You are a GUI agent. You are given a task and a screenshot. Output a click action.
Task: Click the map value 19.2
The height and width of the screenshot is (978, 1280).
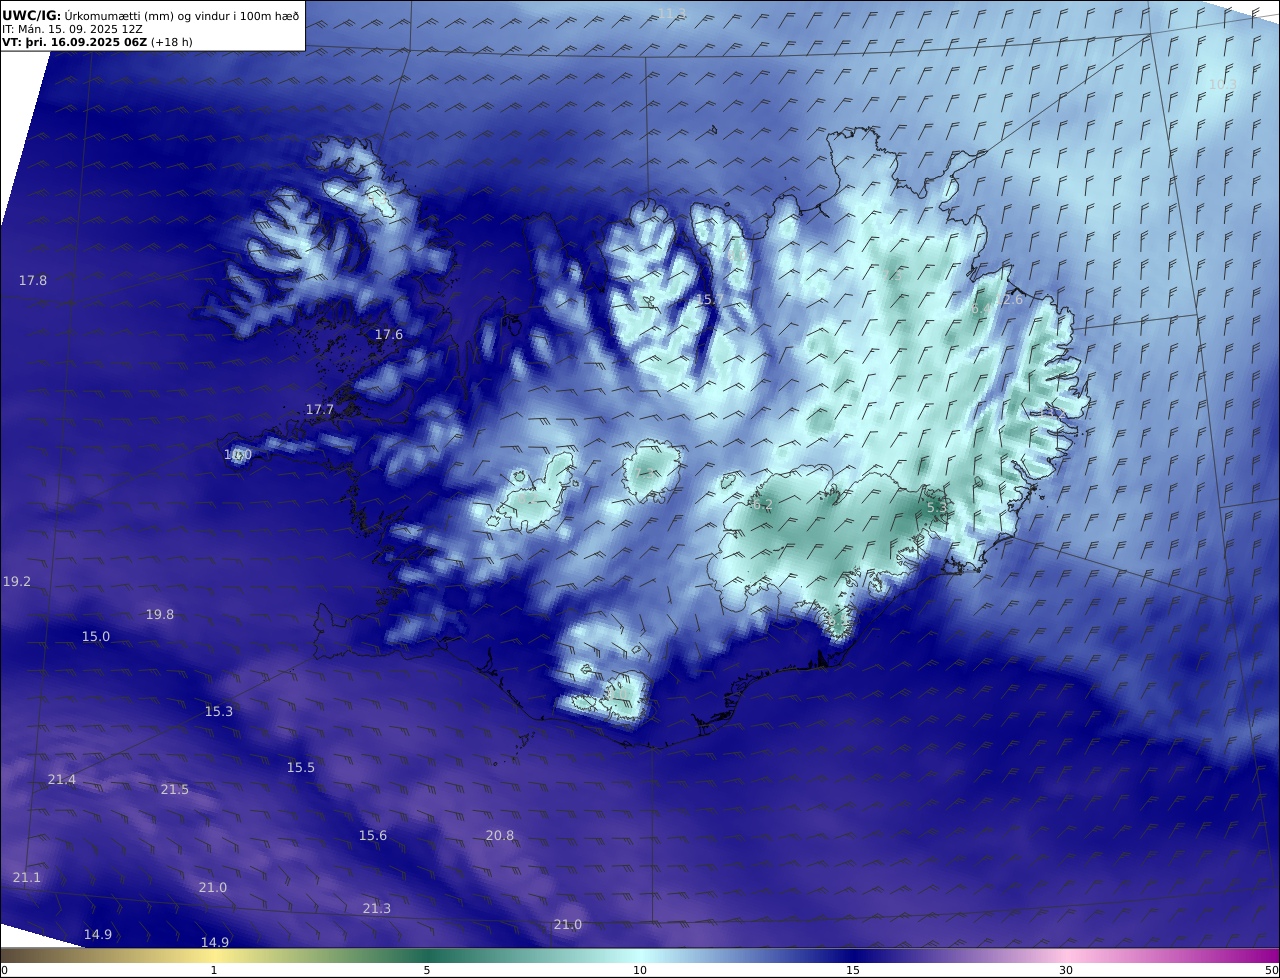pyautogui.click(x=17, y=582)
